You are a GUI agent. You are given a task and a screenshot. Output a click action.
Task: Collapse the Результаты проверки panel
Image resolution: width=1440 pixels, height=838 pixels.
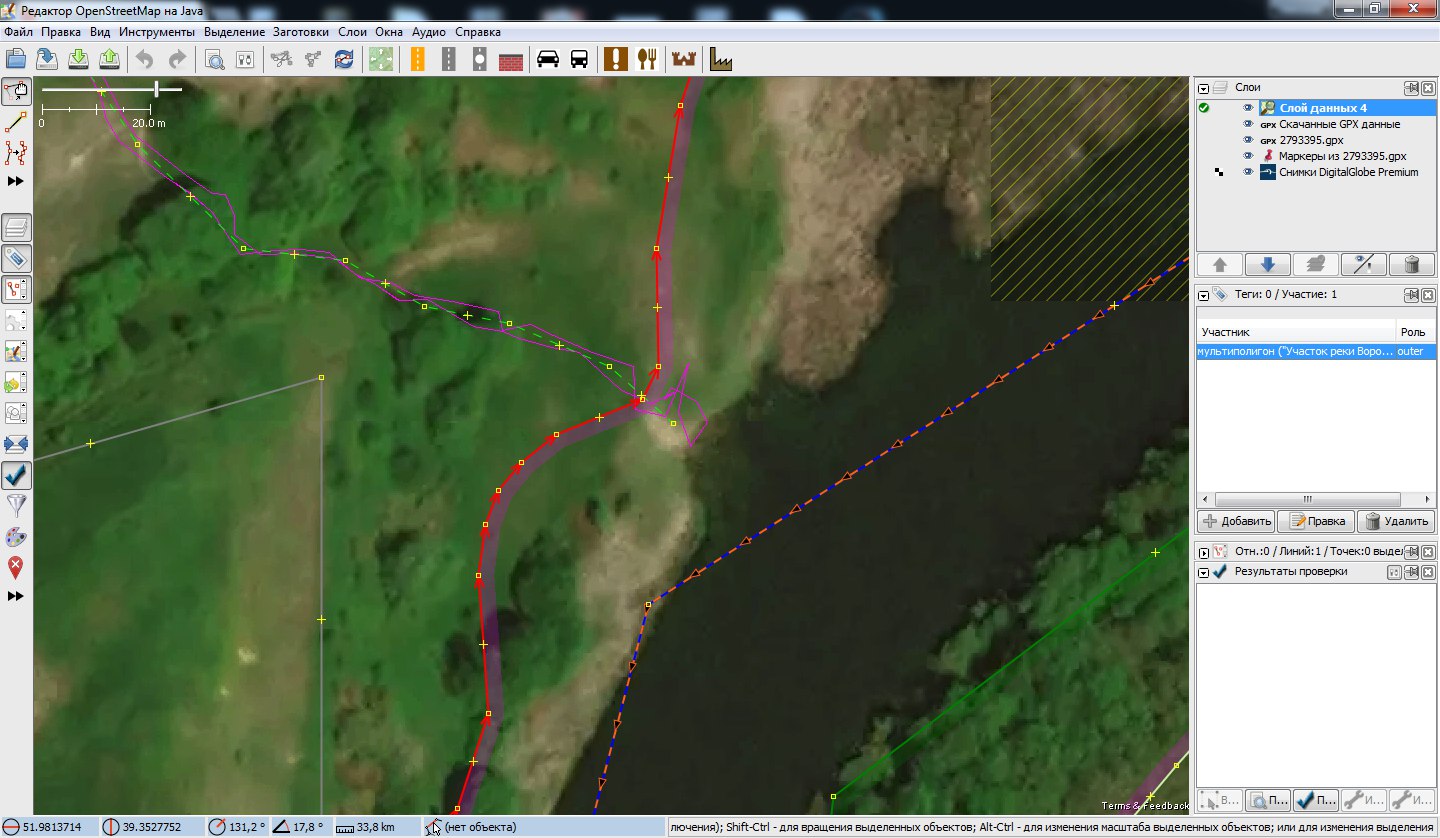(1204, 572)
